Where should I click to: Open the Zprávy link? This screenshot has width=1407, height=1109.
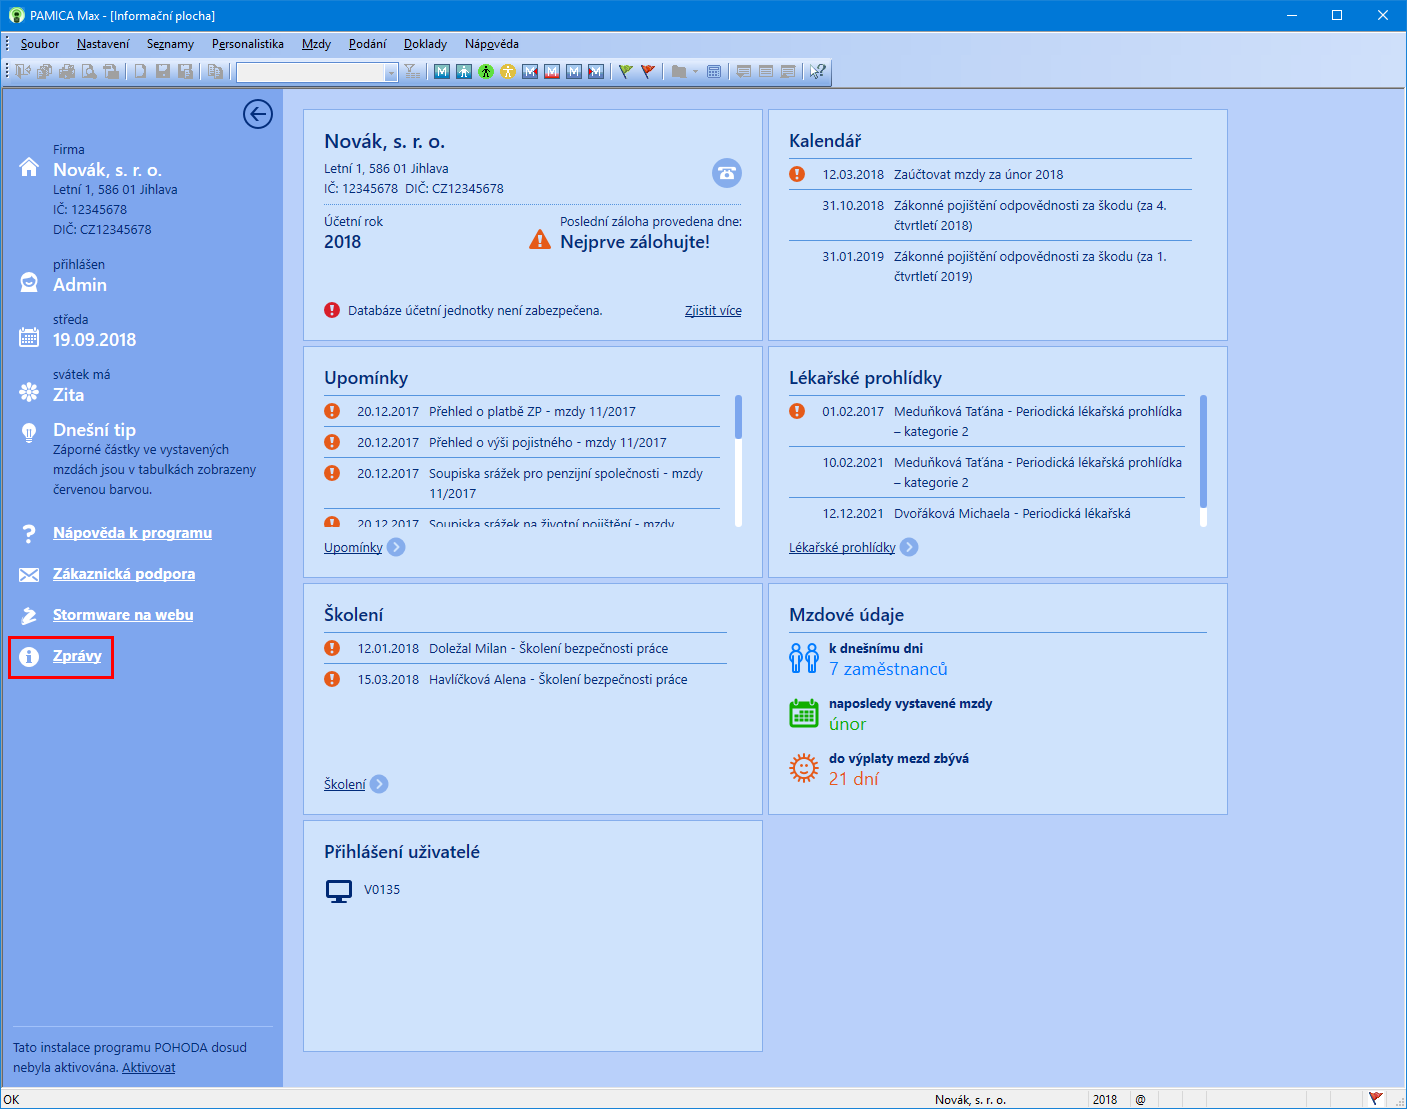[77, 656]
